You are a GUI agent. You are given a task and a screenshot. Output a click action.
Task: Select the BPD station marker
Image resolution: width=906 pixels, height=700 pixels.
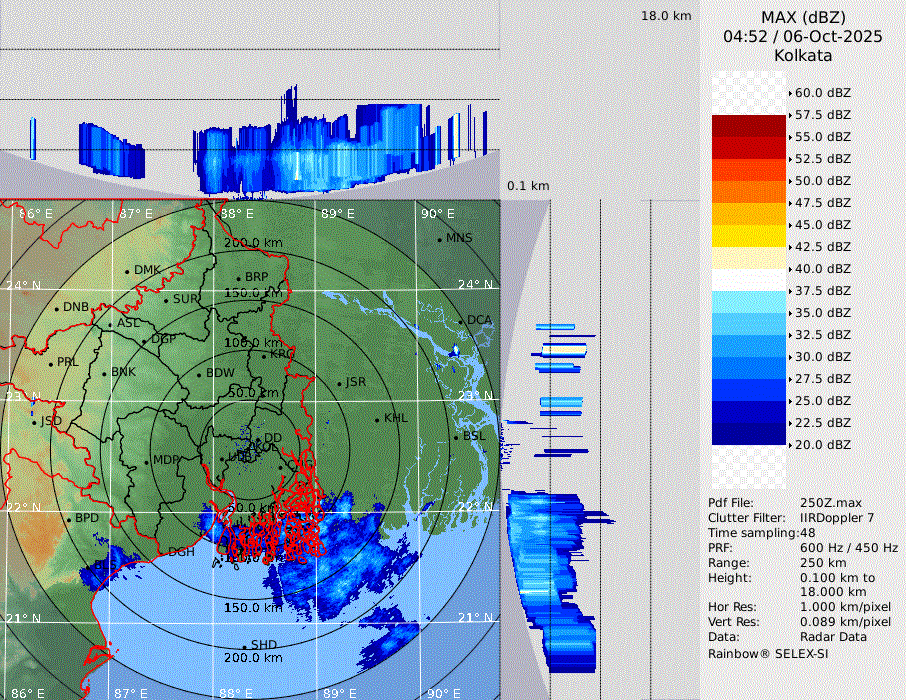[68, 520]
